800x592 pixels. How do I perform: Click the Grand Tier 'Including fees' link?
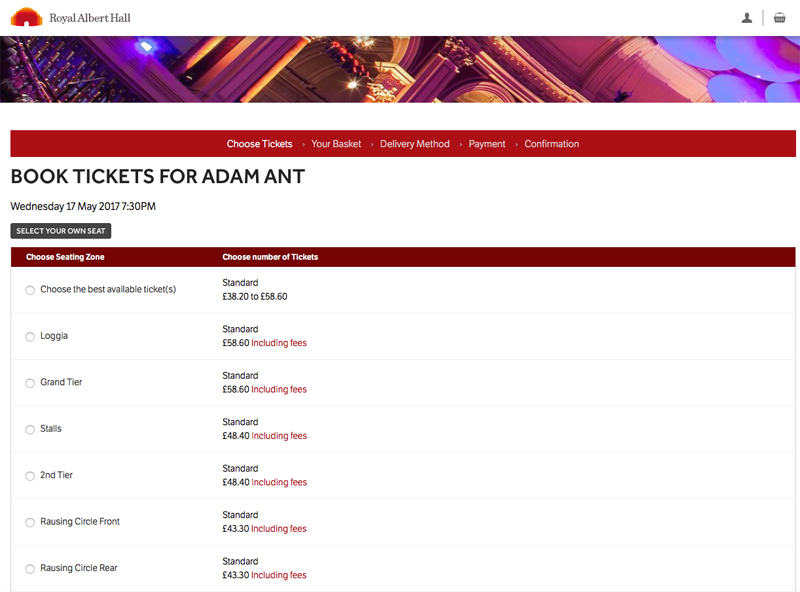pos(279,390)
